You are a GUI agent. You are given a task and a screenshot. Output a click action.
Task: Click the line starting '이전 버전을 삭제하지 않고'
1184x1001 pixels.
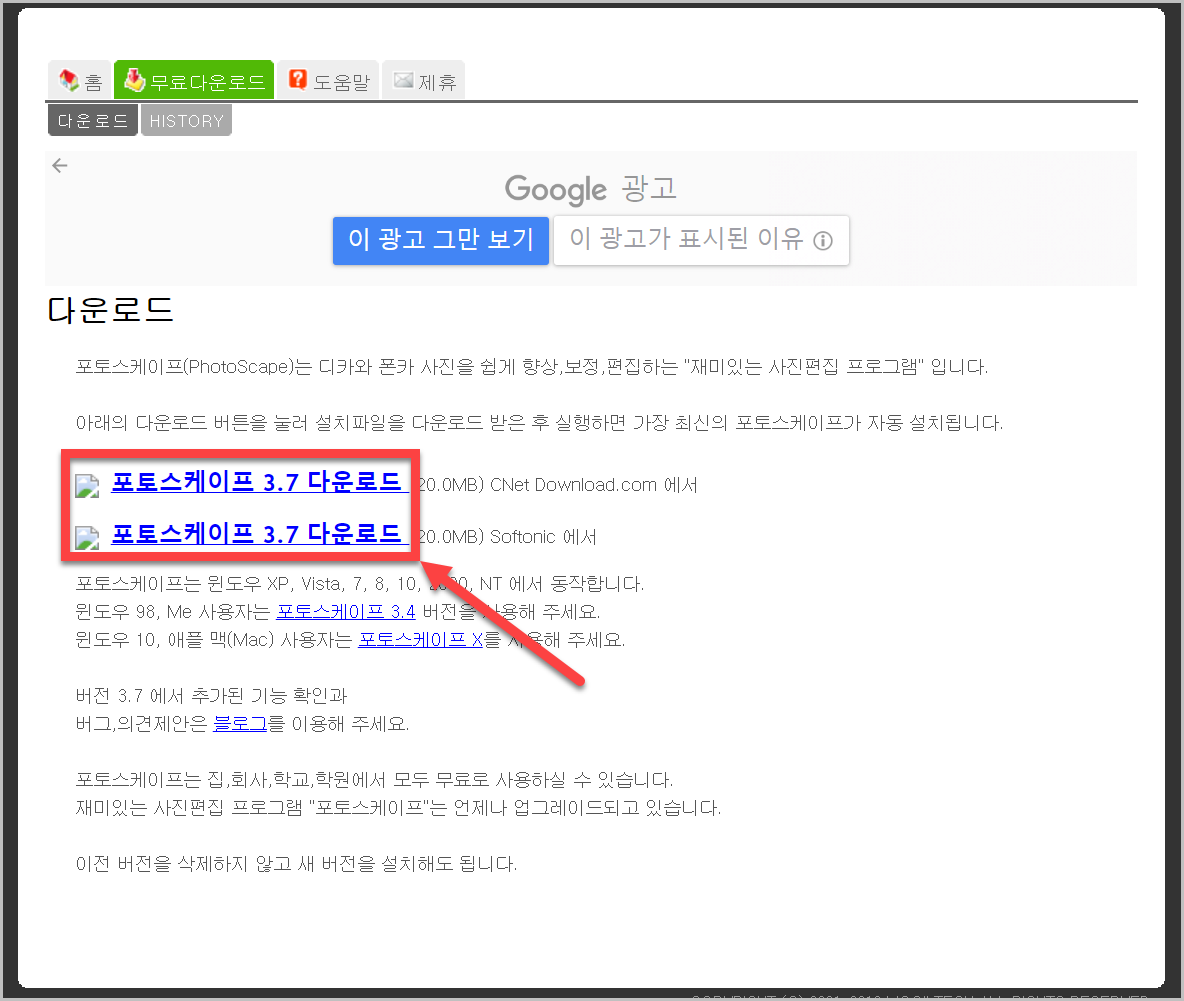pos(297,864)
